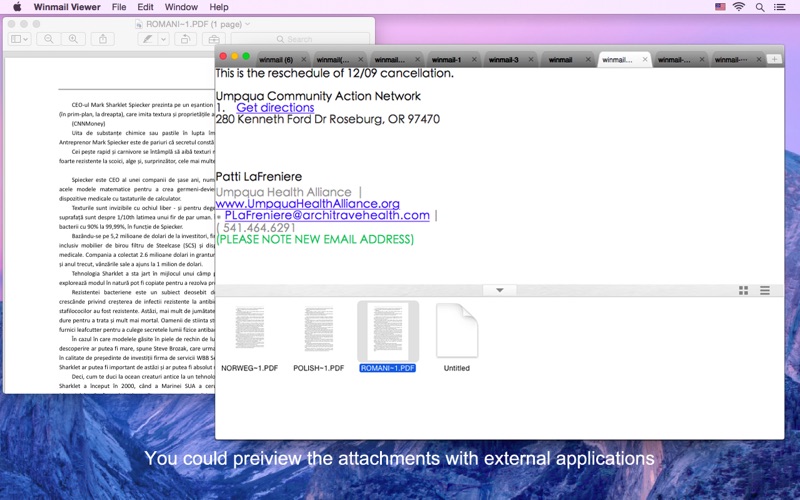Screen dimensions: 800x500
Task: Select the Untitled attachment file icon
Action: click(457, 331)
